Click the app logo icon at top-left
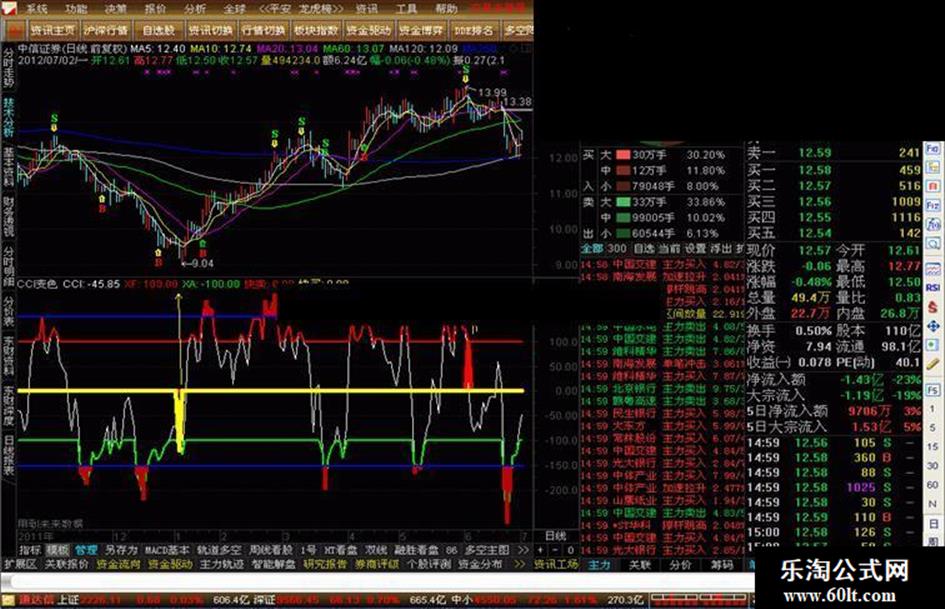The image size is (945, 609). [x=9, y=8]
